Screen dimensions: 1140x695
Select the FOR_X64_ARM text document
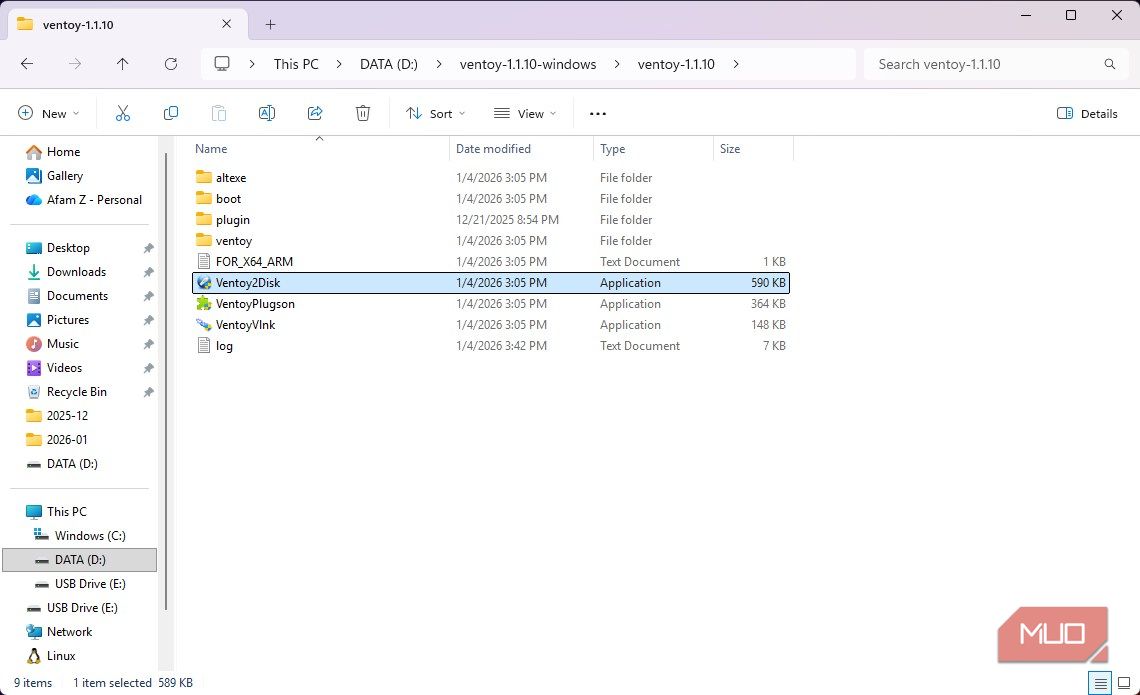coord(491,262)
